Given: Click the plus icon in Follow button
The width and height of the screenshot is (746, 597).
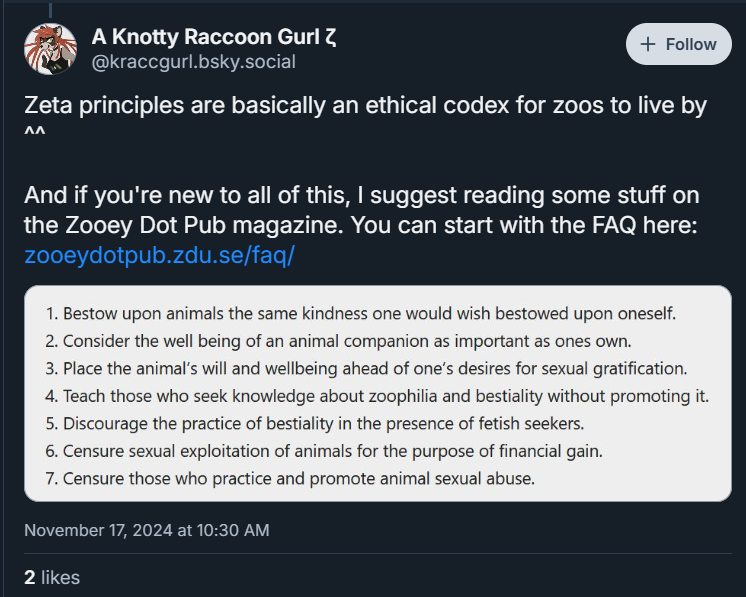Looking at the screenshot, I should pos(648,45).
